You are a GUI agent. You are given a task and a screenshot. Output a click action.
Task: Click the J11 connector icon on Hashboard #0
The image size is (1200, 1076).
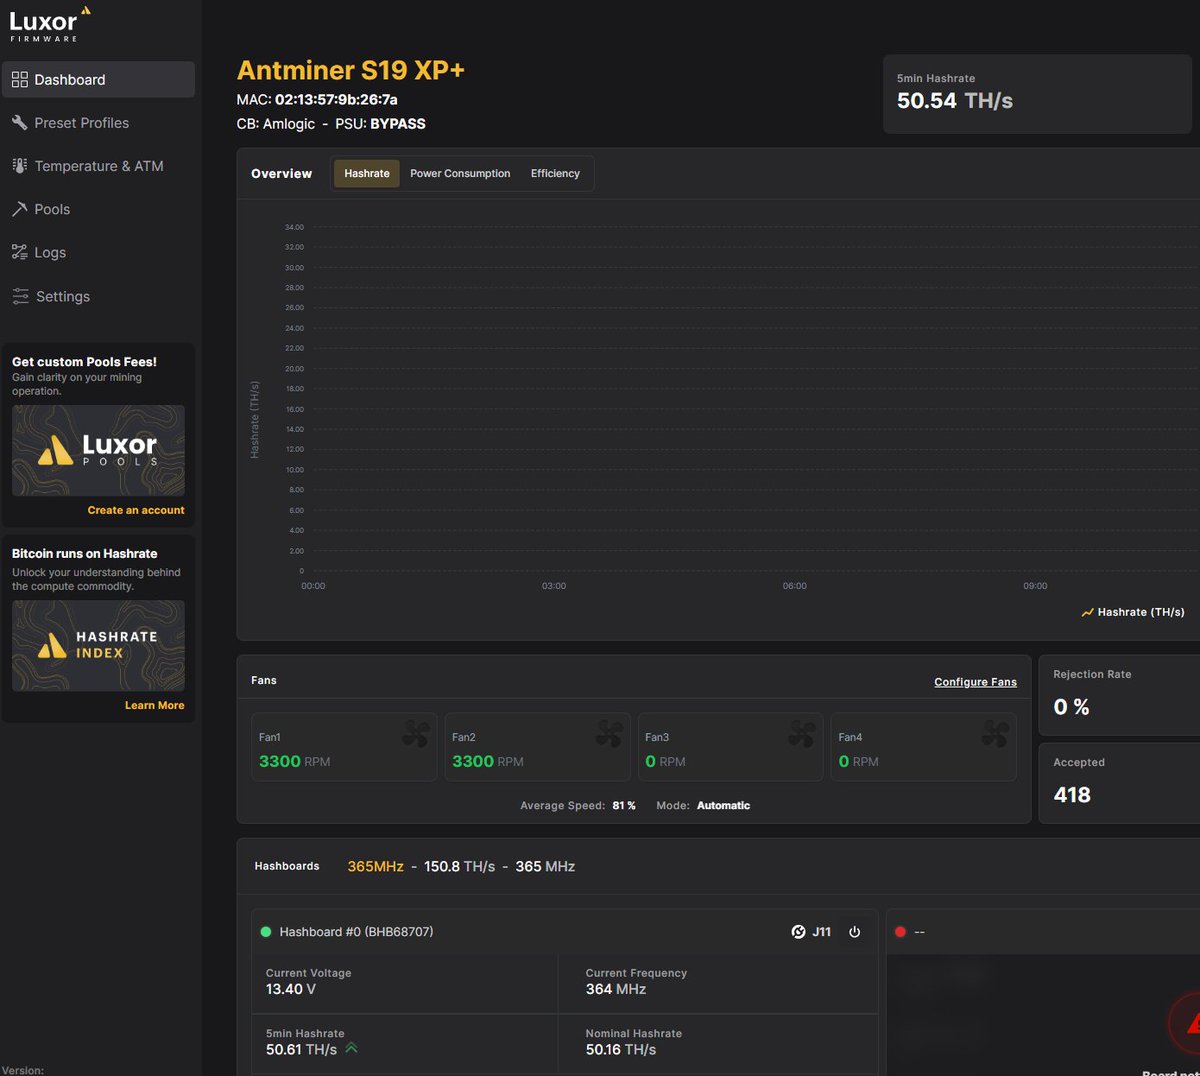click(x=799, y=932)
